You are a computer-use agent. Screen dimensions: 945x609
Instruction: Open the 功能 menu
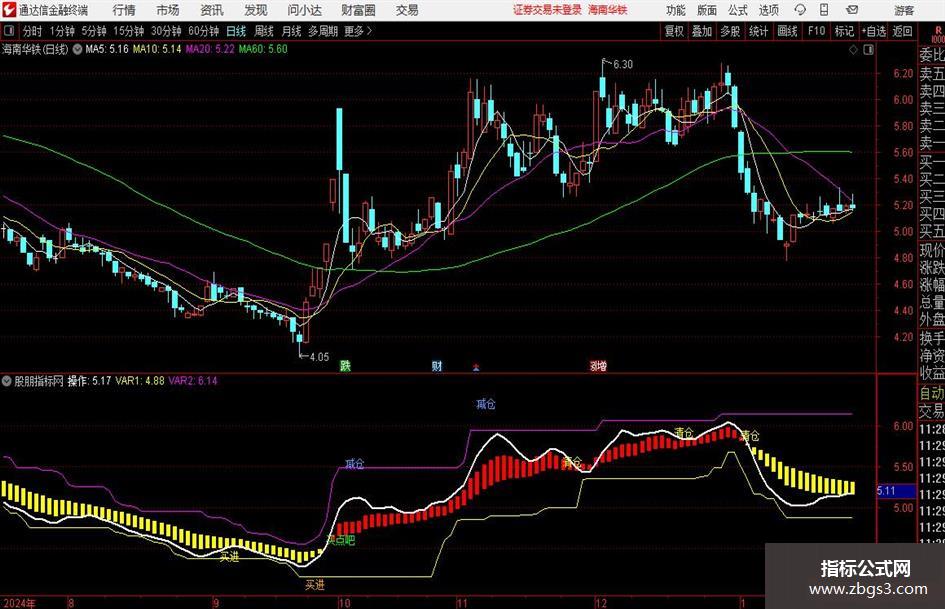tap(676, 10)
